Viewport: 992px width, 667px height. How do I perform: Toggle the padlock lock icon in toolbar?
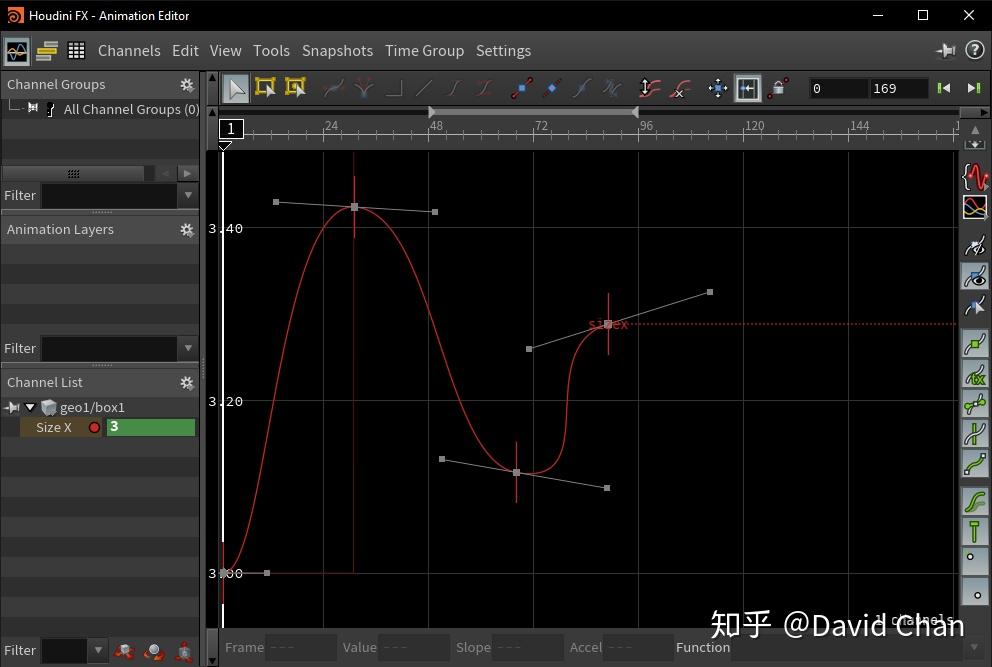[x=779, y=88]
